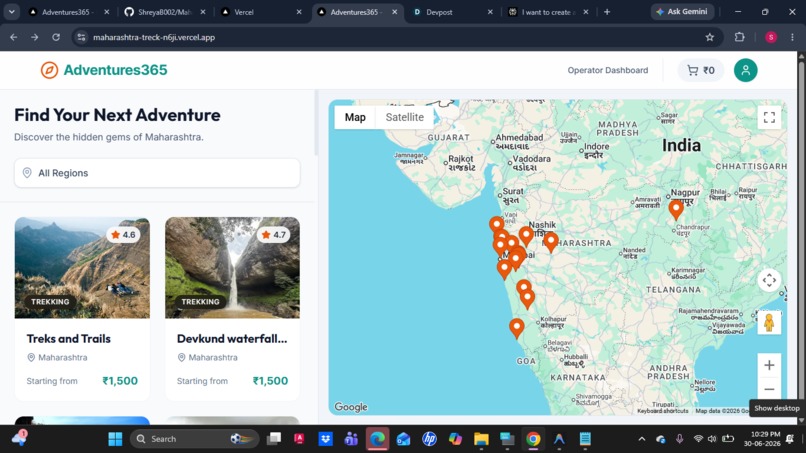Open the Windows Start menu
This screenshot has width=806, height=453.
point(115,439)
